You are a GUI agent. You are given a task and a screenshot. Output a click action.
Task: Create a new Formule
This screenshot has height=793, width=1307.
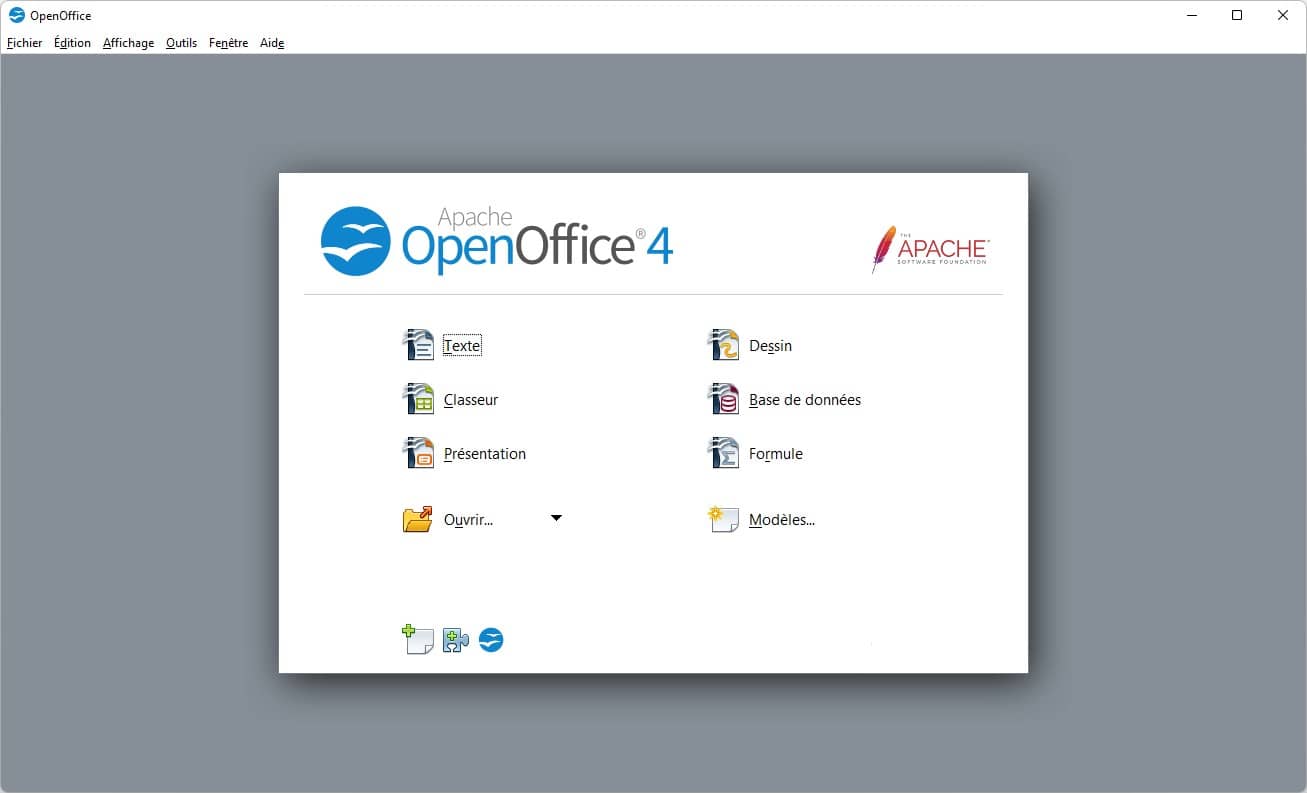point(776,454)
